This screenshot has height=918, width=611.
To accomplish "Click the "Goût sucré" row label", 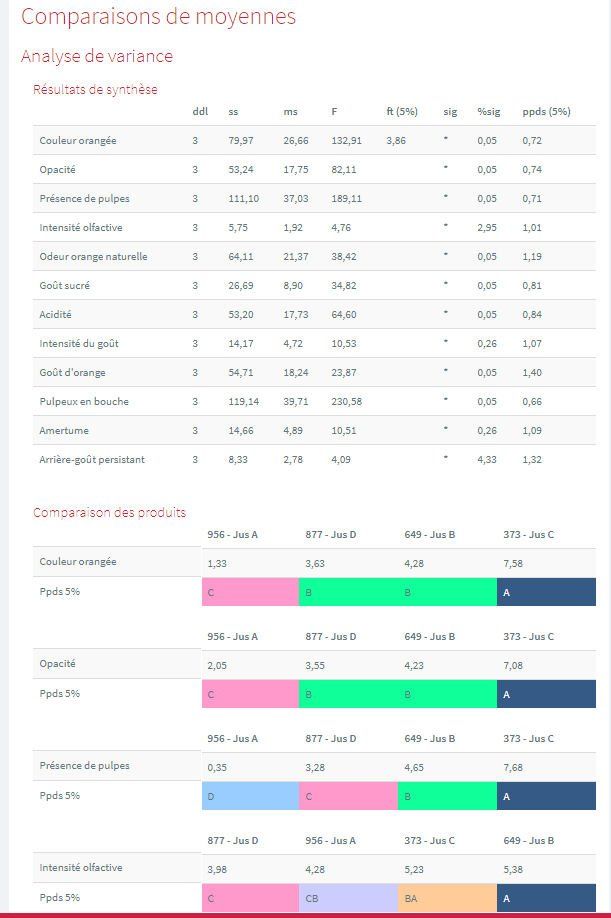I will click(x=64, y=285).
